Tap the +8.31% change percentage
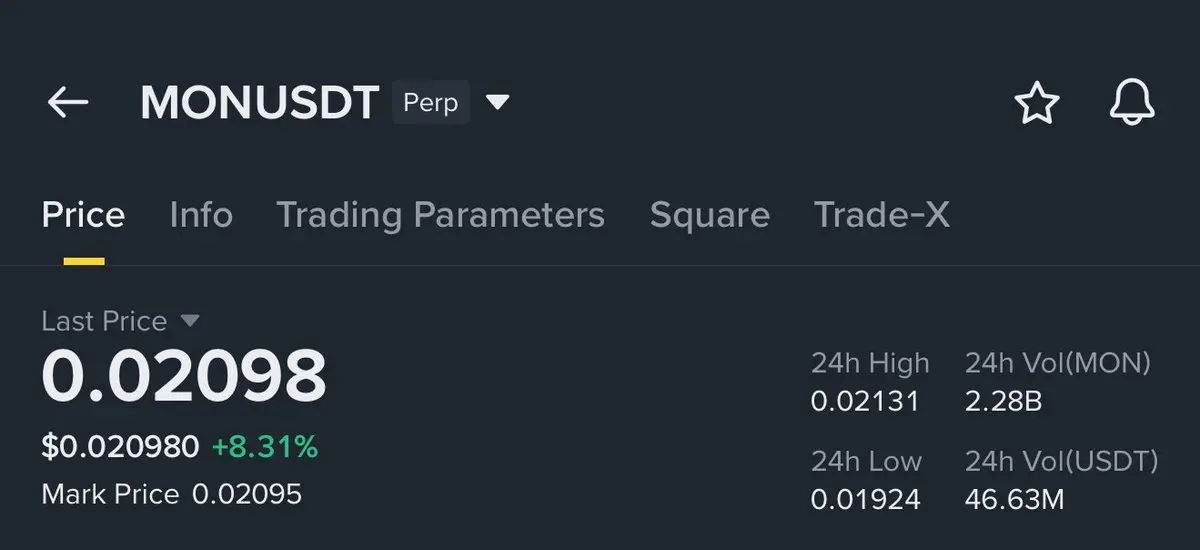1200x550 pixels. (265, 447)
